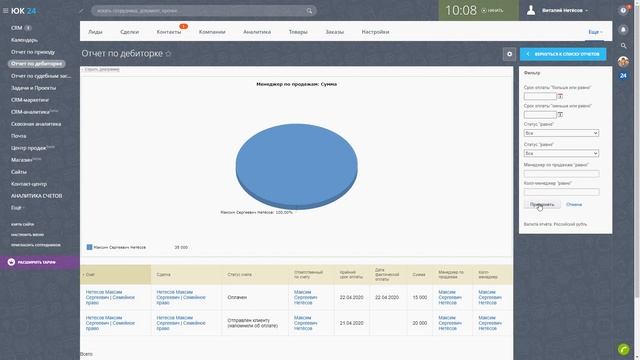Open АНАЛИТИКА СЧЕТОВ in left sidebar
640x360 pixels.
pyautogui.click(x=36, y=196)
